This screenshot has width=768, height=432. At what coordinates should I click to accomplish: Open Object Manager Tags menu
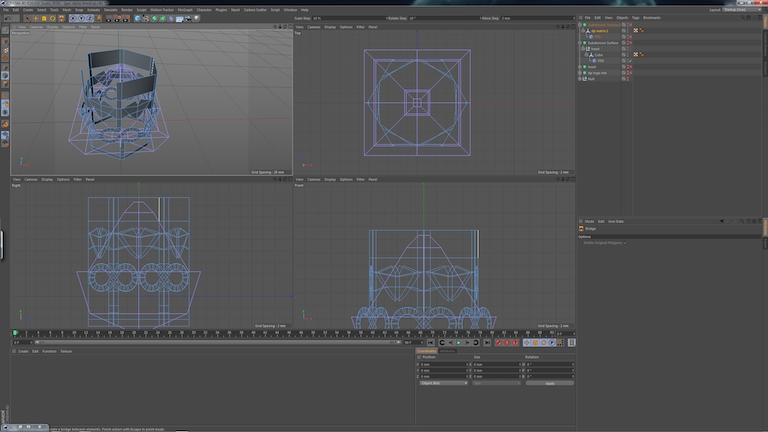point(635,18)
